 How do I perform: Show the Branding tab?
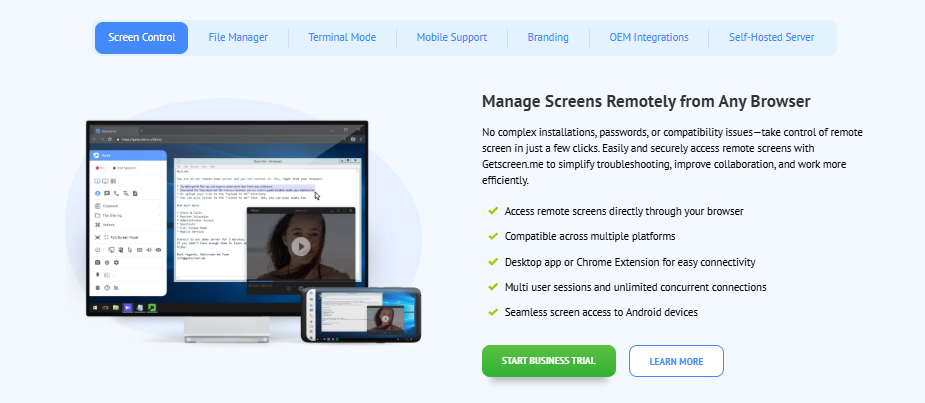548,38
